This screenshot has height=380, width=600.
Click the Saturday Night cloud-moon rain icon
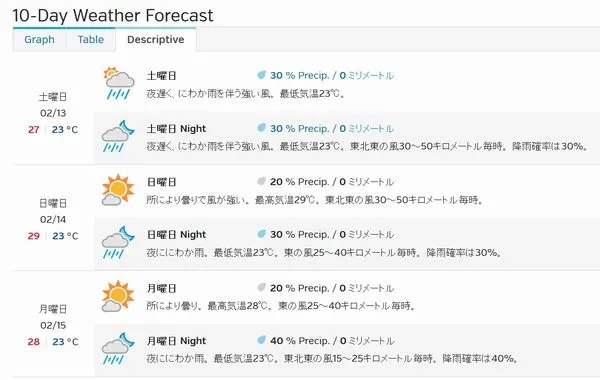point(118,136)
